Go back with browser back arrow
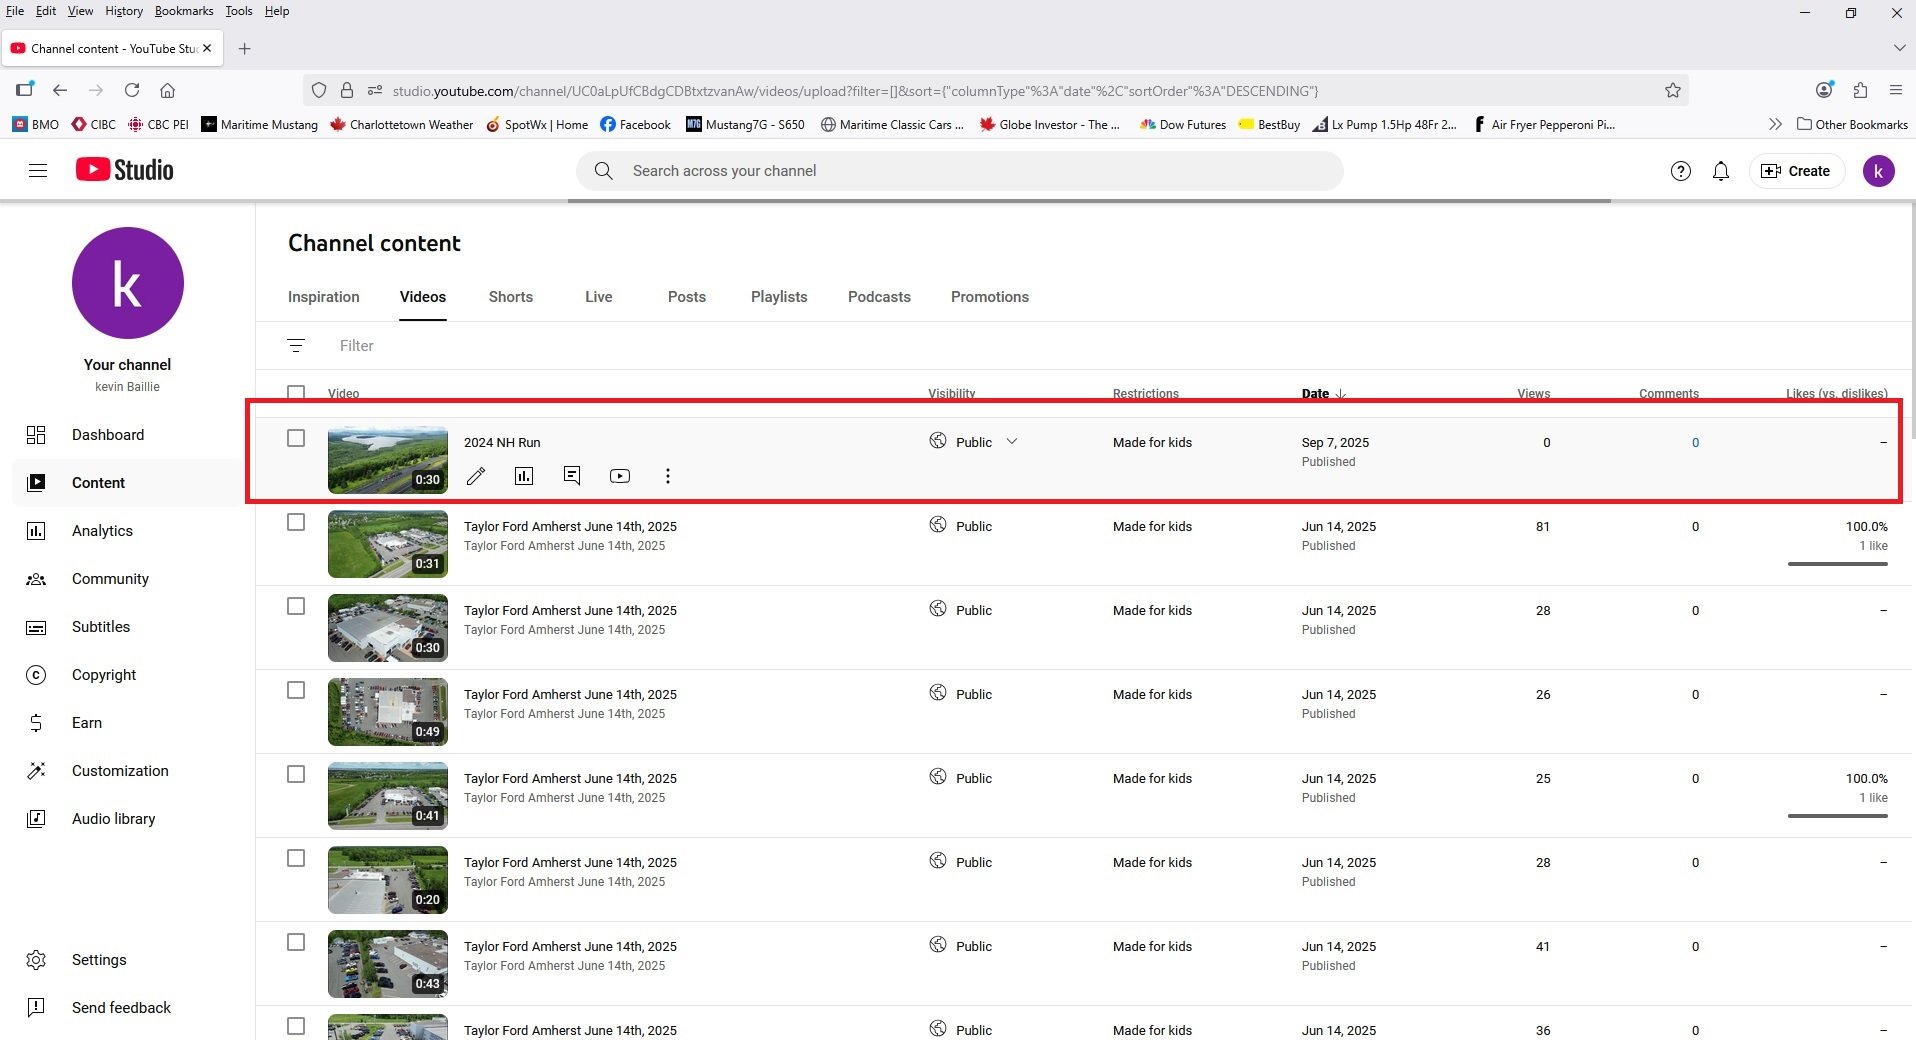The height and width of the screenshot is (1040, 1916). pos(60,90)
